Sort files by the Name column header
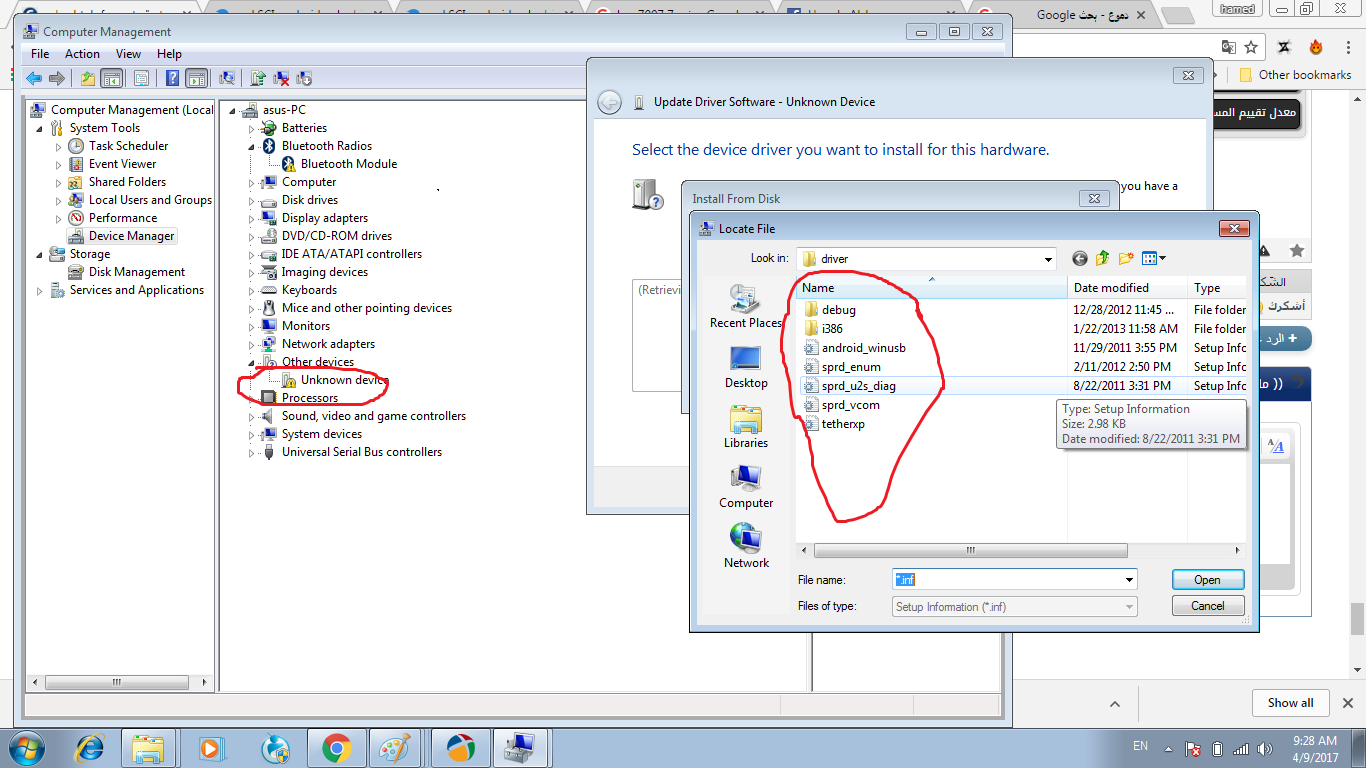The height and width of the screenshot is (768, 1366). click(932, 288)
